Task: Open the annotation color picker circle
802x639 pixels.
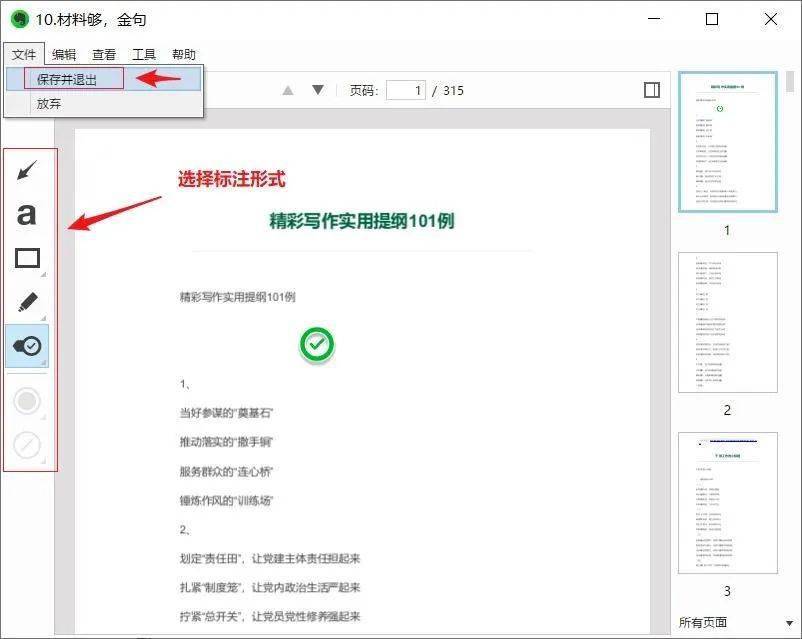Action: 28,401
